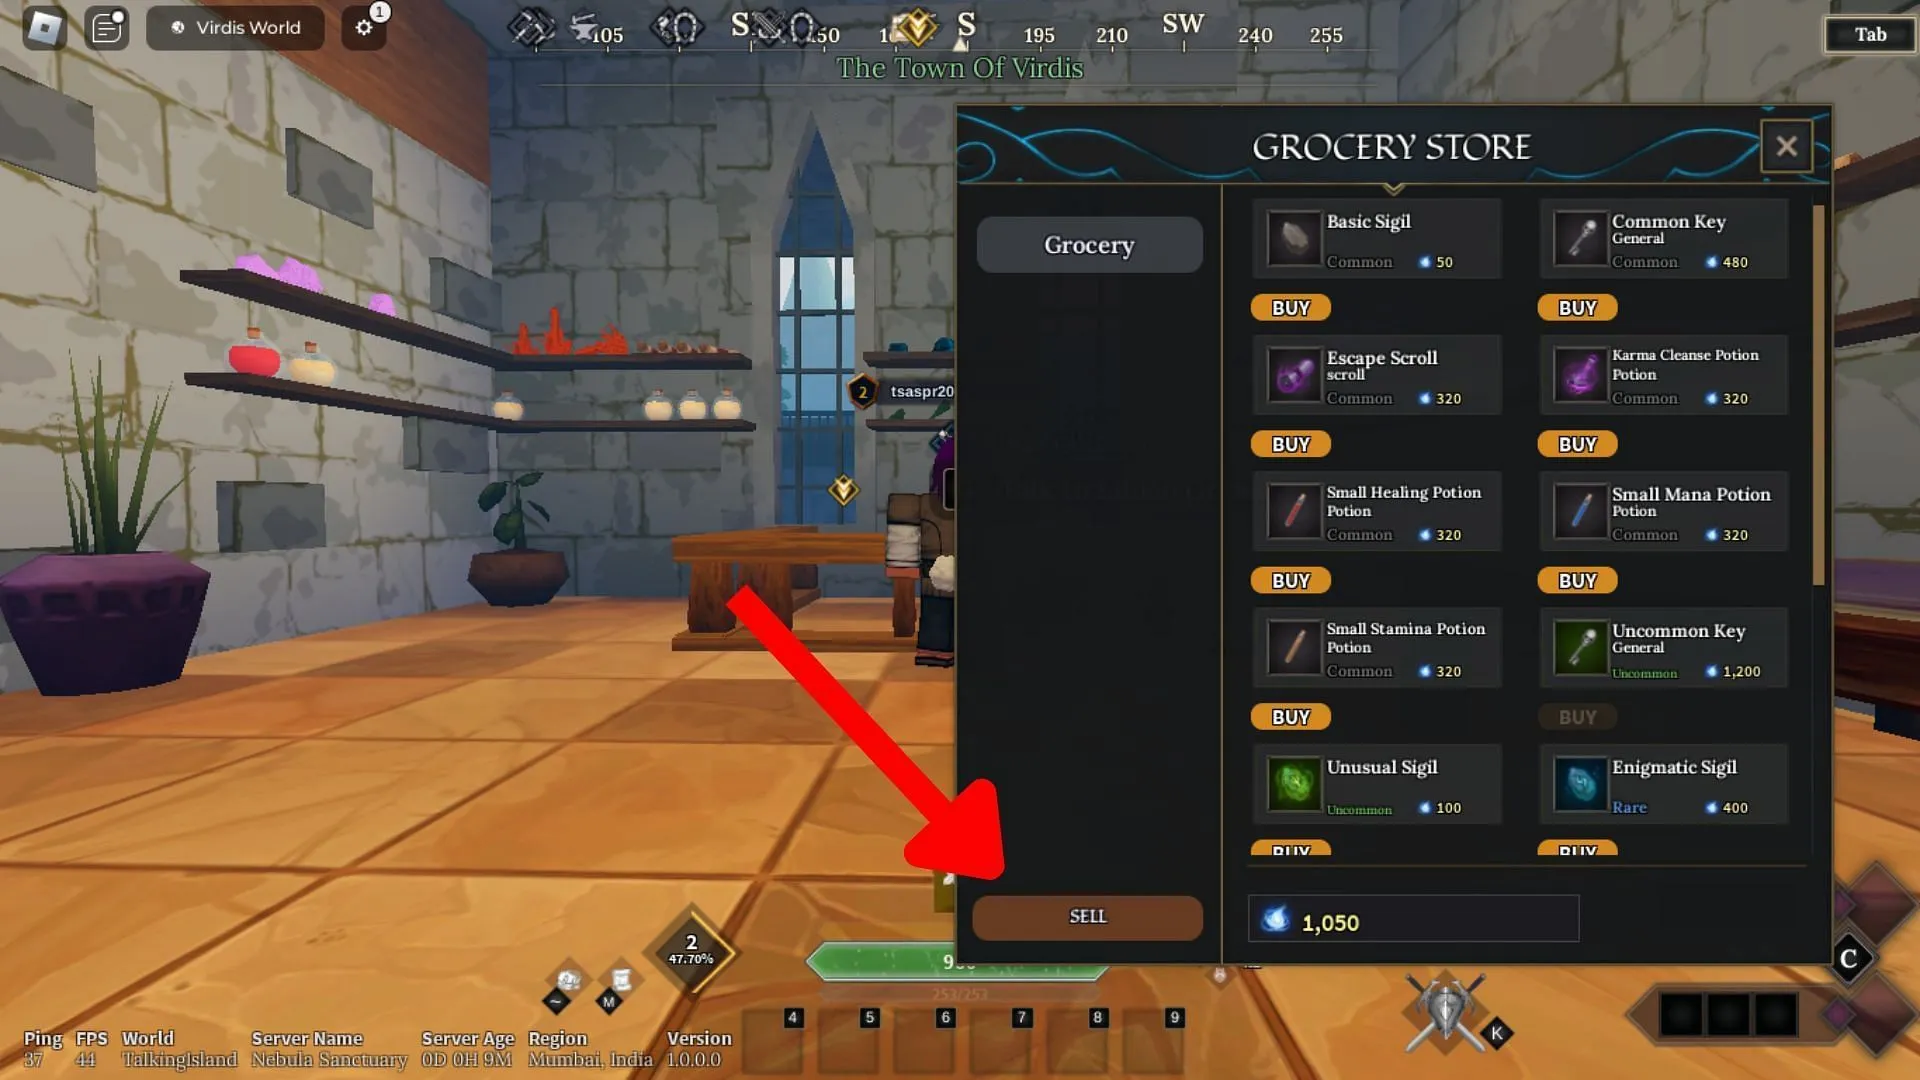1920x1080 pixels.
Task: Close the Grocery Store panel
Action: [x=1787, y=145]
